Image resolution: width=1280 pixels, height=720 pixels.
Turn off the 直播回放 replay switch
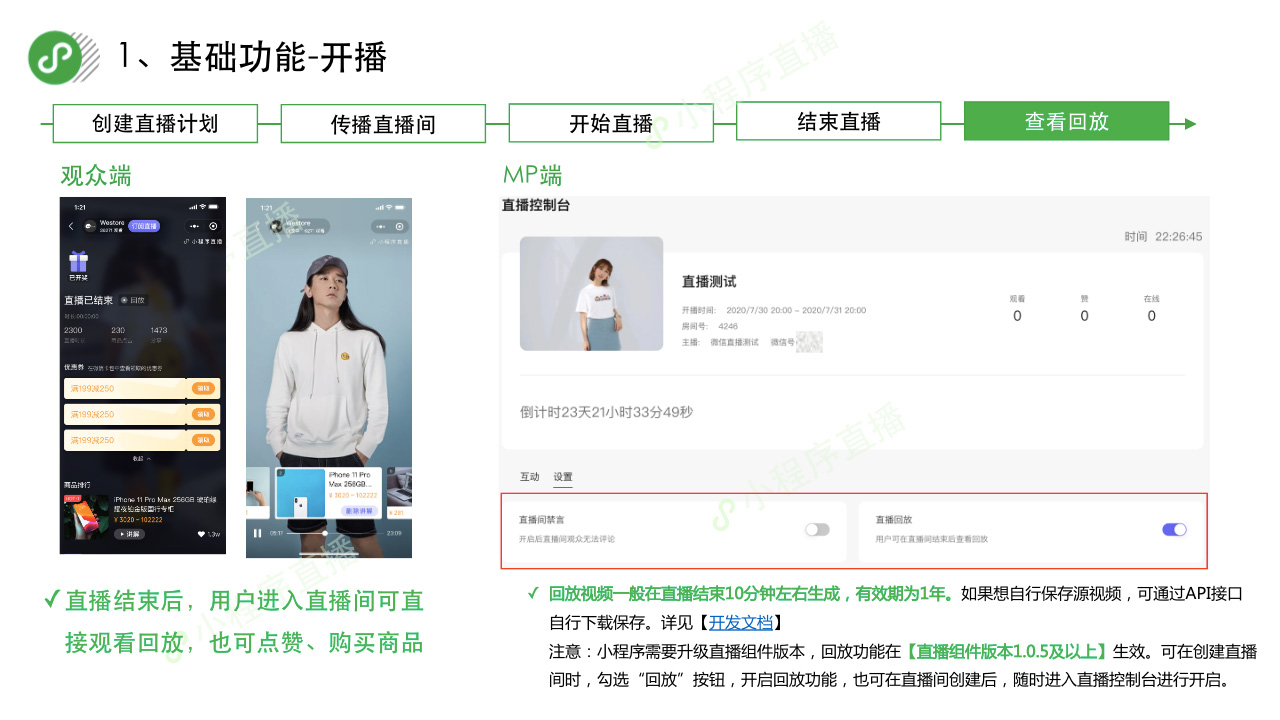click(1174, 530)
